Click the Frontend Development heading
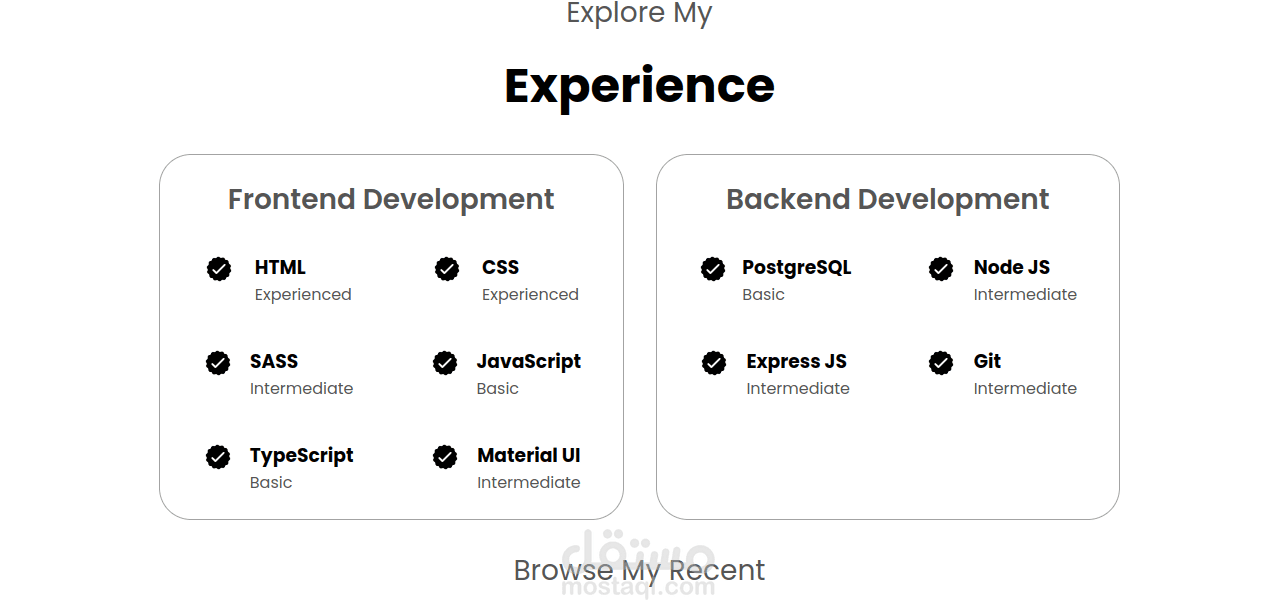The height and width of the screenshot is (612, 1277). pos(391,199)
